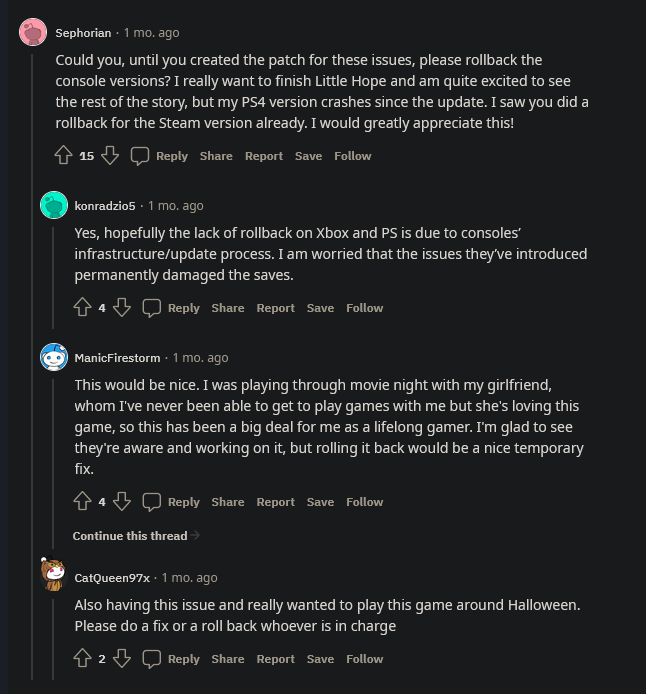Upvote CatQueen97x's comment
646x694 pixels.
click(82, 658)
